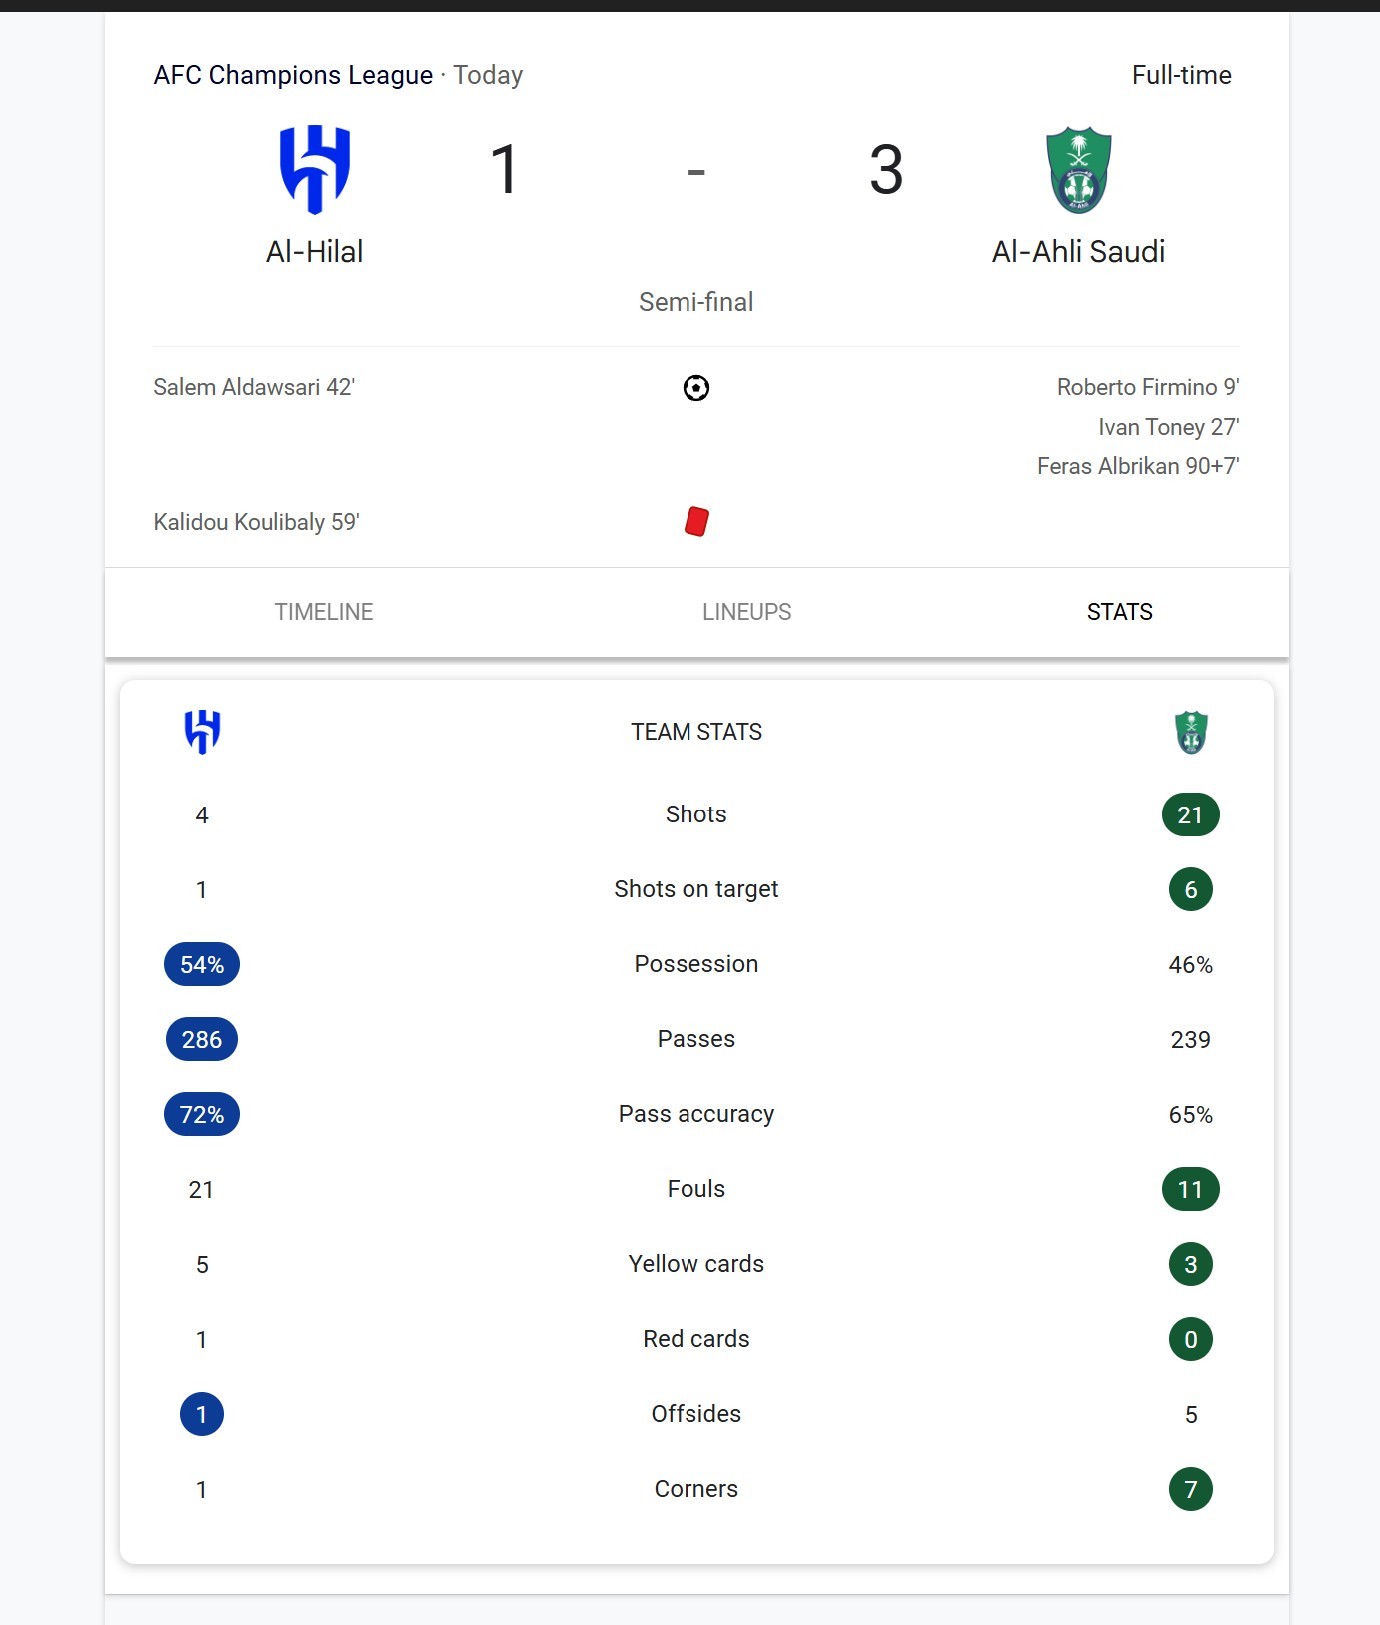Click the small Al-Ahli logo in Team Stats
Viewport: 1380px width, 1625px height.
coord(1191,732)
